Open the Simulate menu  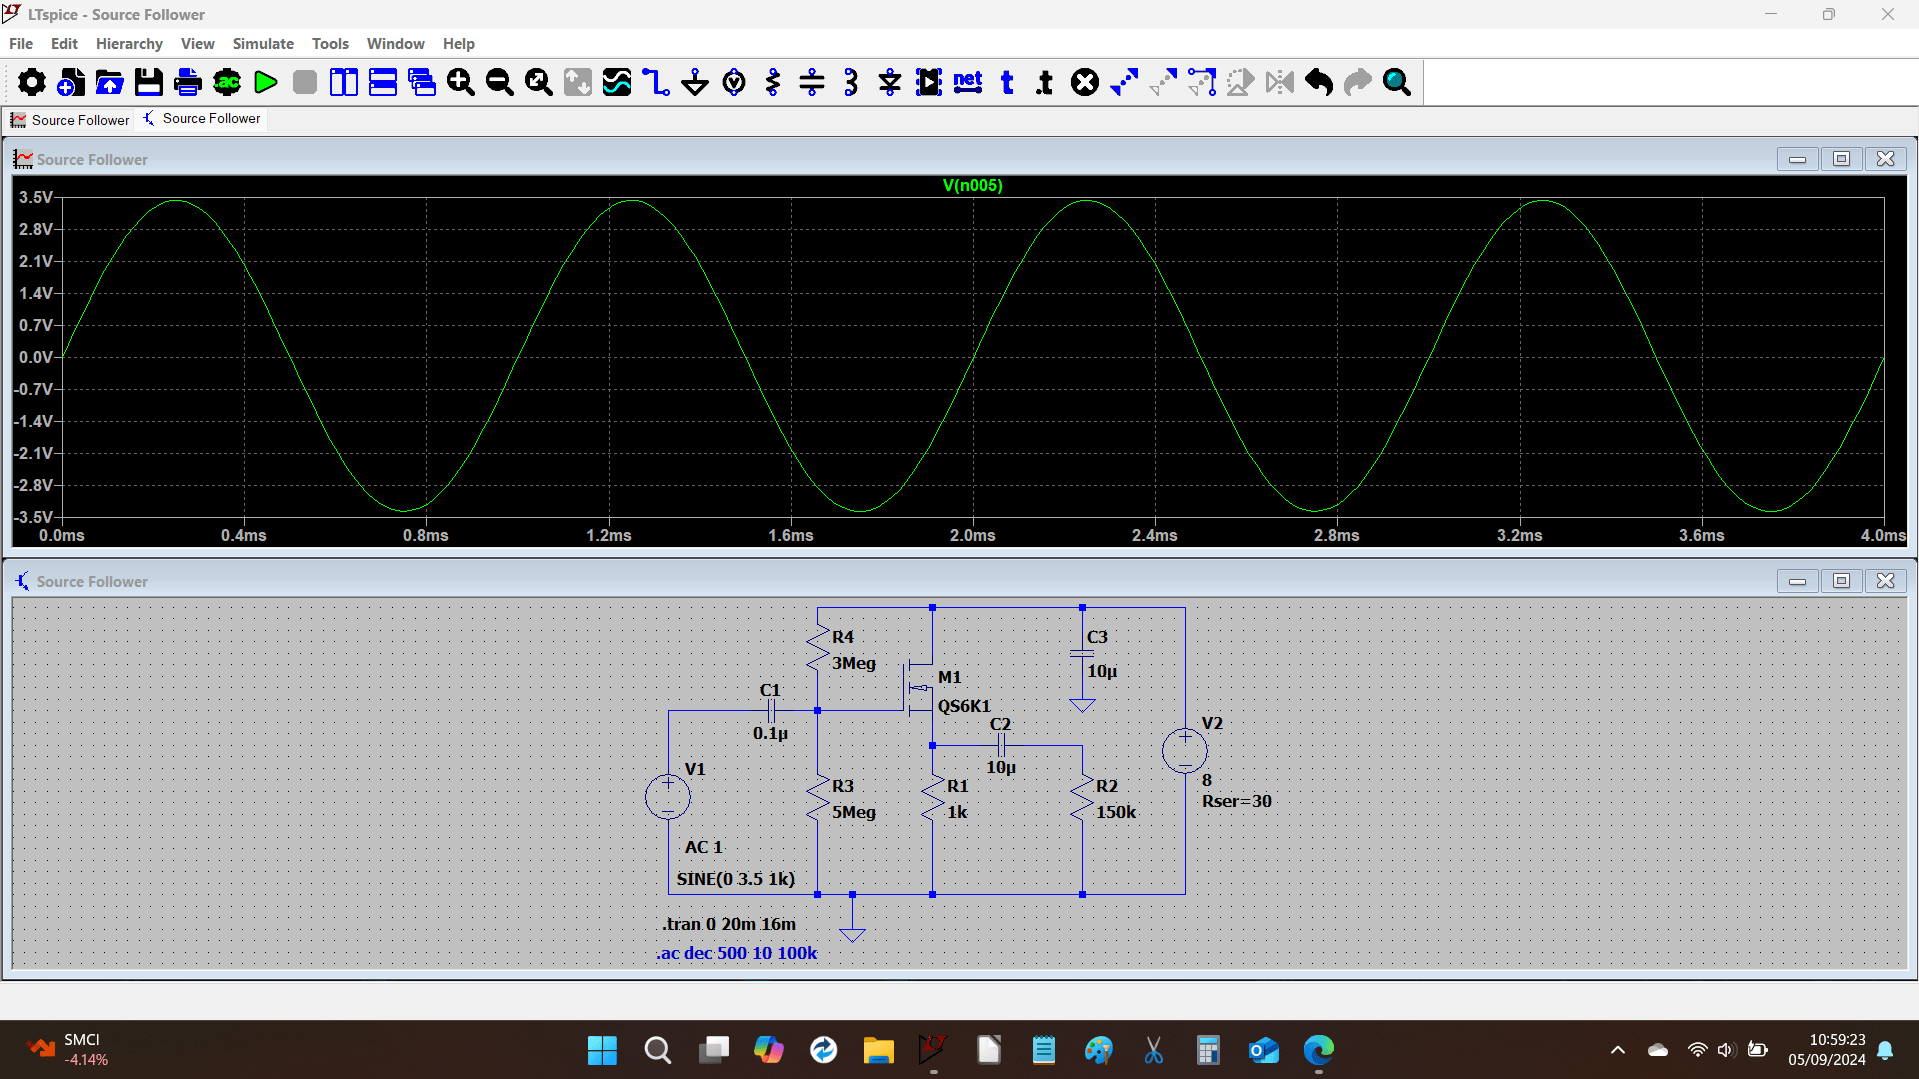point(263,44)
